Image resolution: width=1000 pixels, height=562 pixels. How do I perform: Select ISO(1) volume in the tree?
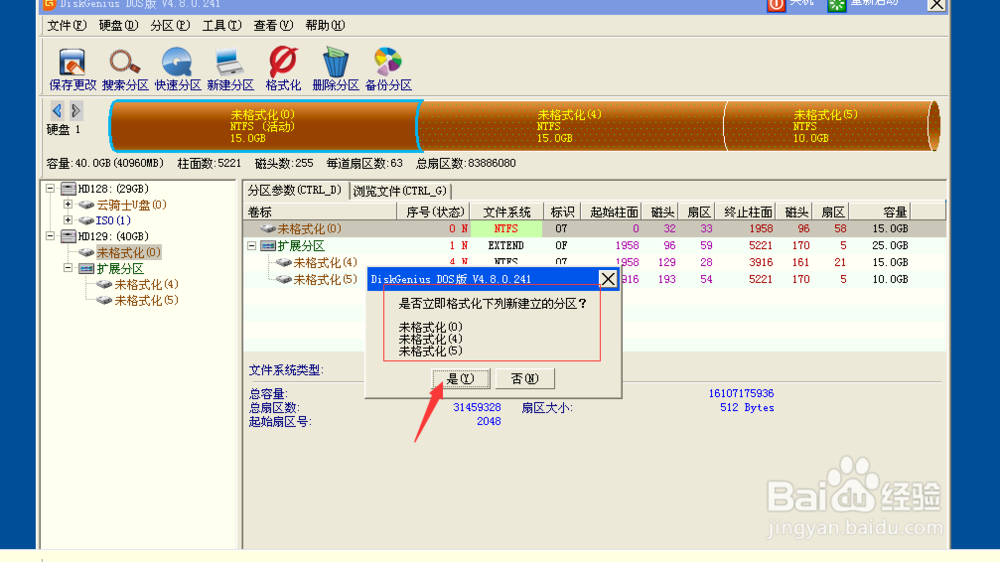tap(113, 221)
